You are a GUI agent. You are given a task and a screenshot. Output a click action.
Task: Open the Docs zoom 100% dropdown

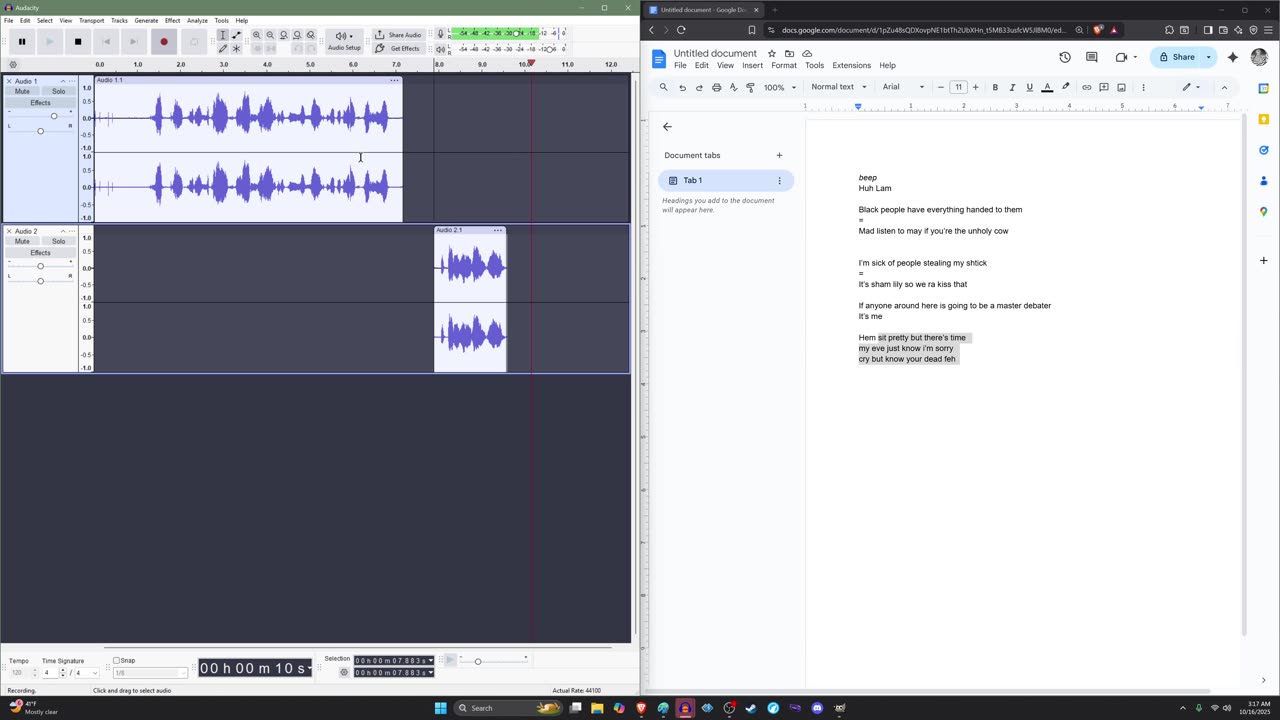click(x=778, y=88)
